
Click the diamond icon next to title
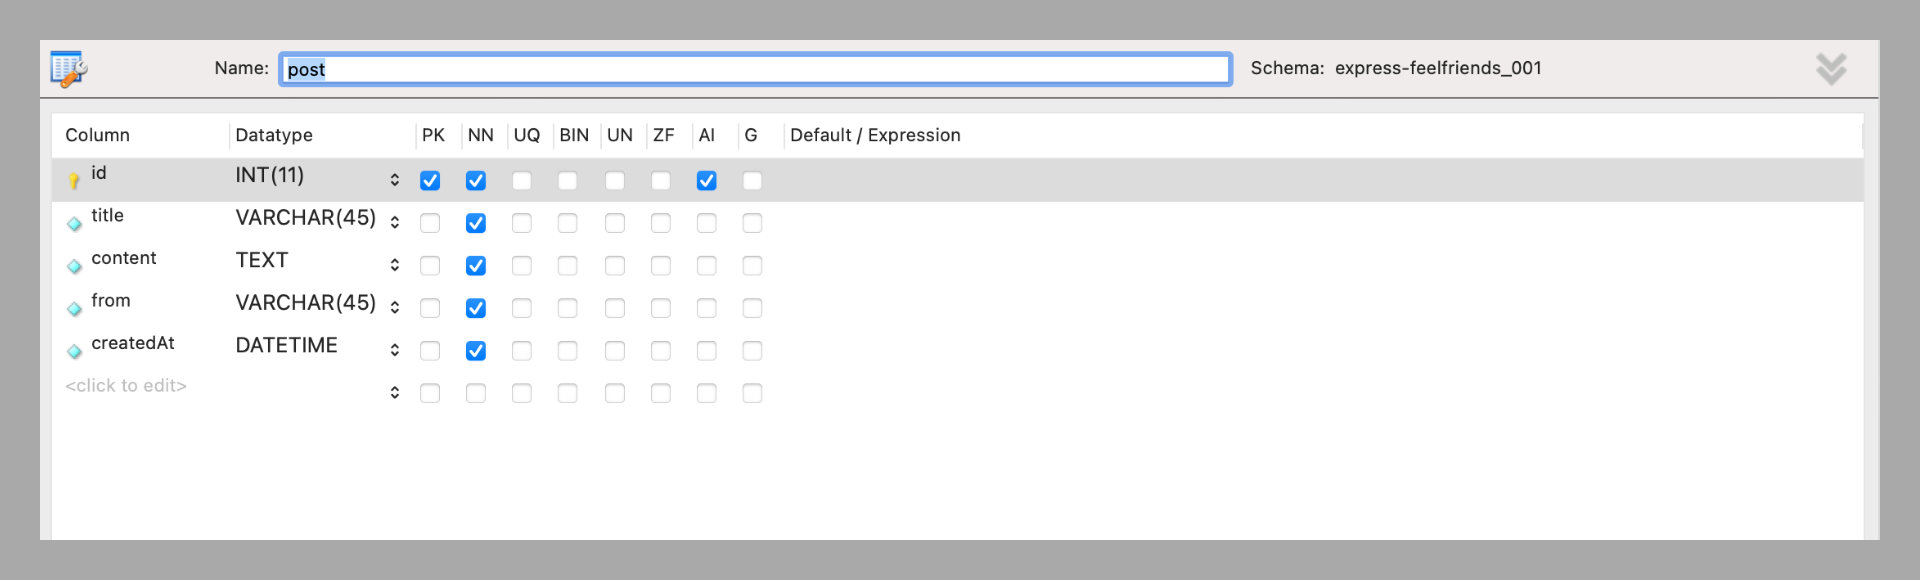click(x=74, y=224)
